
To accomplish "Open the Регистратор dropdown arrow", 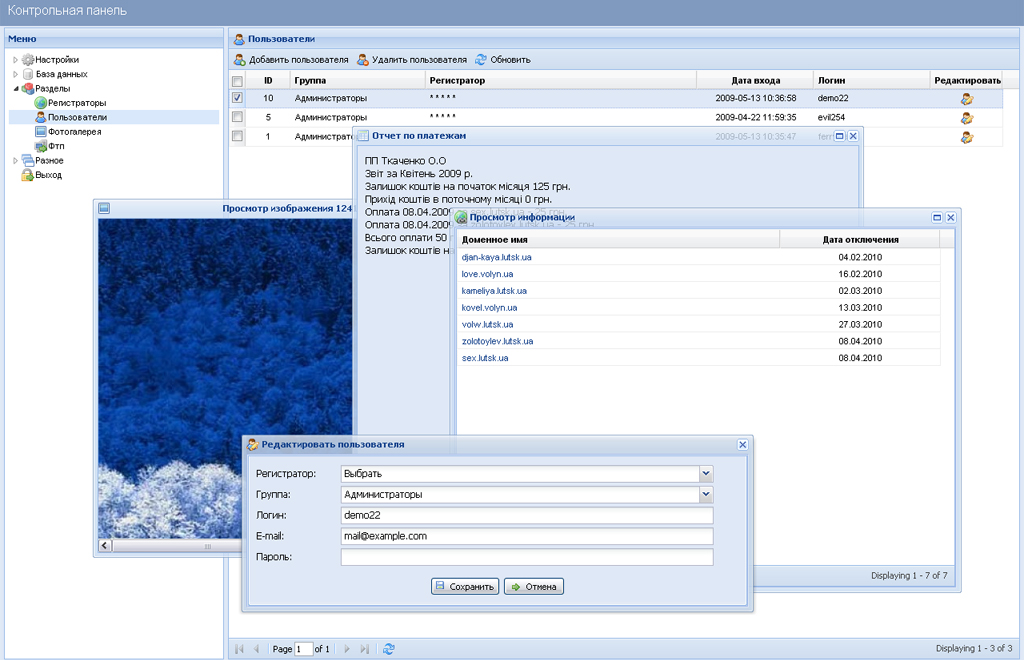I will tap(706, 473).
